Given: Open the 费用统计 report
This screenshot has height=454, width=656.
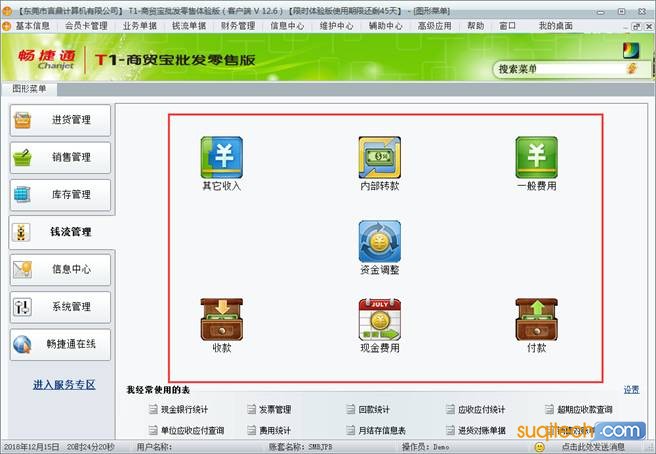Looking at the screenshot, I should click(x=275, y=430).
